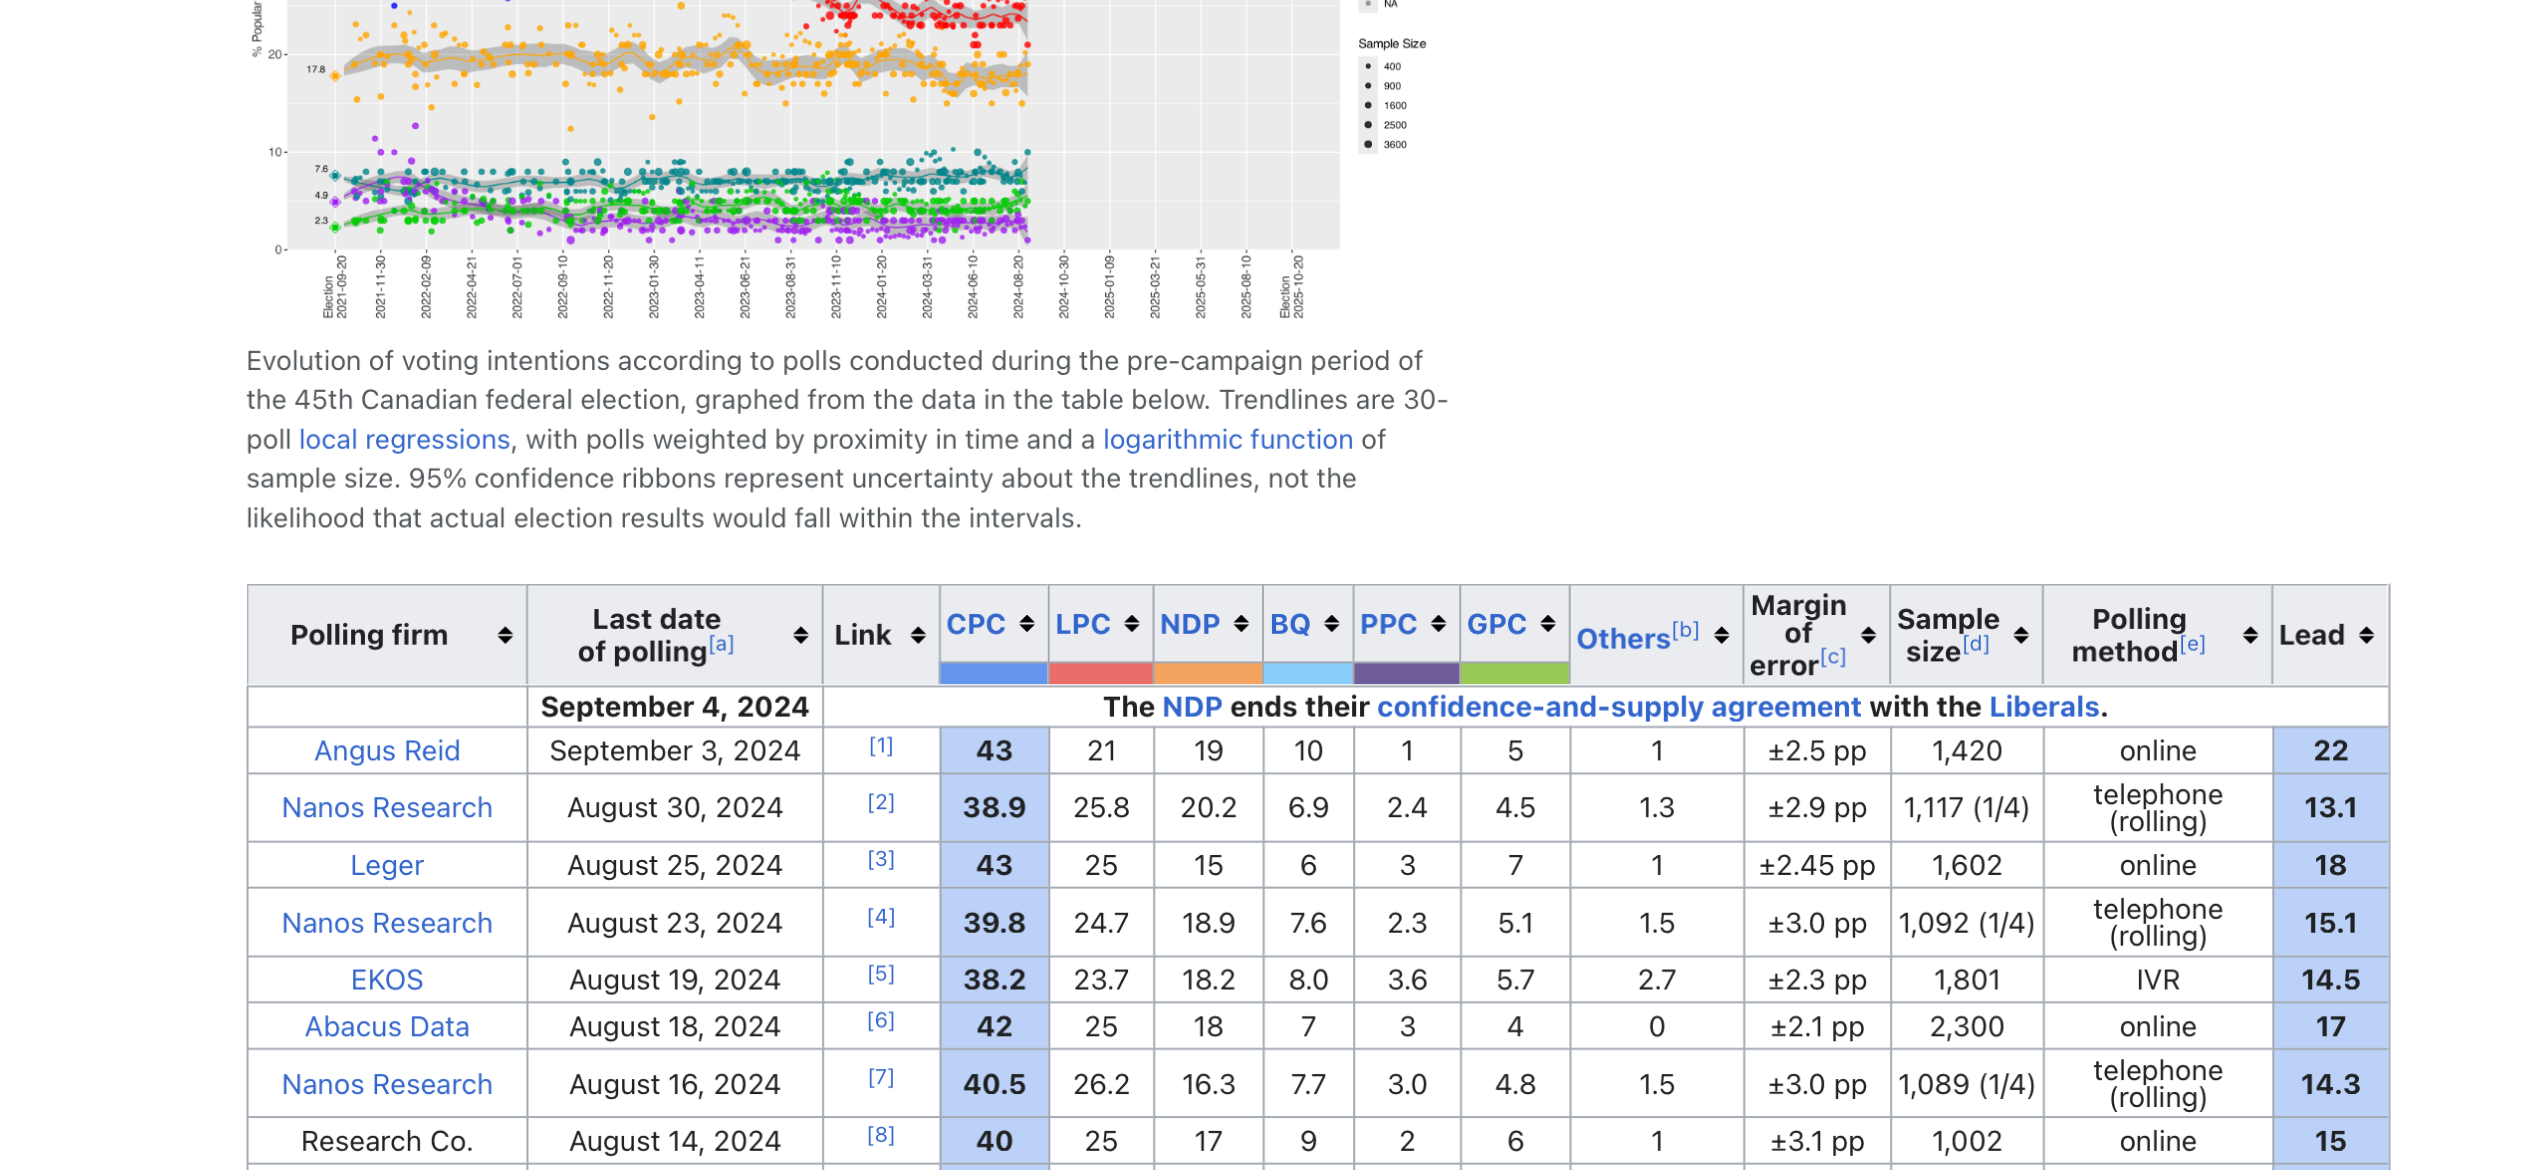Open Nanos Research link for August 16
Viewport: 2532px width, 1170px height.
click(x=387, y=1084)
